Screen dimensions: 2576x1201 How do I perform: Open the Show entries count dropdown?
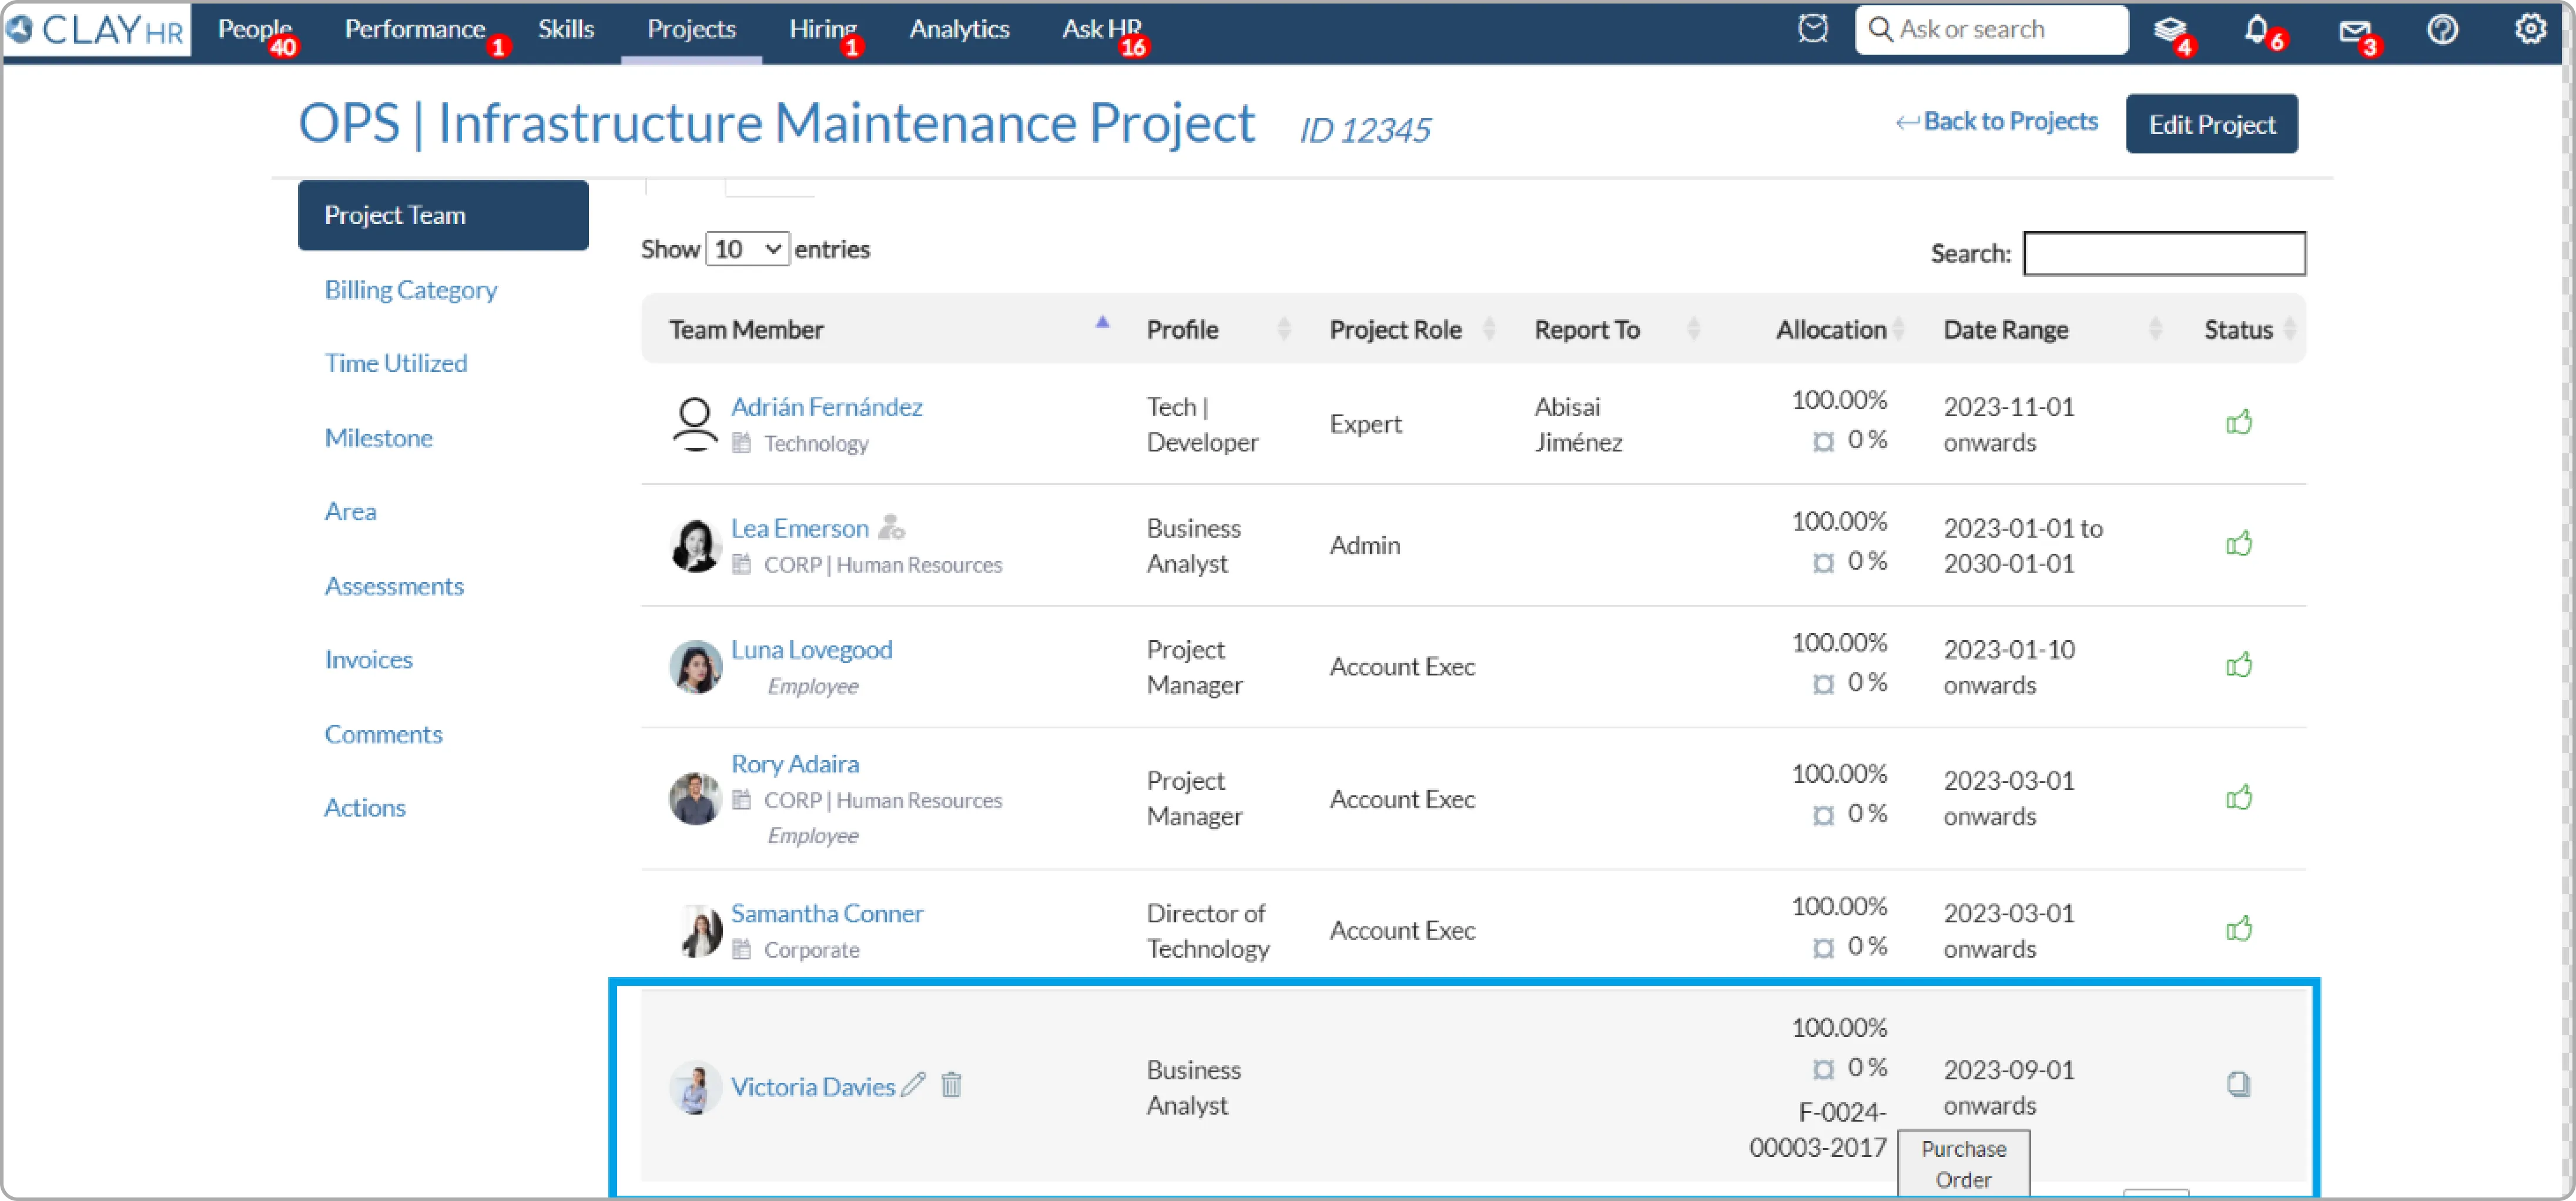(x=747, y=249)
